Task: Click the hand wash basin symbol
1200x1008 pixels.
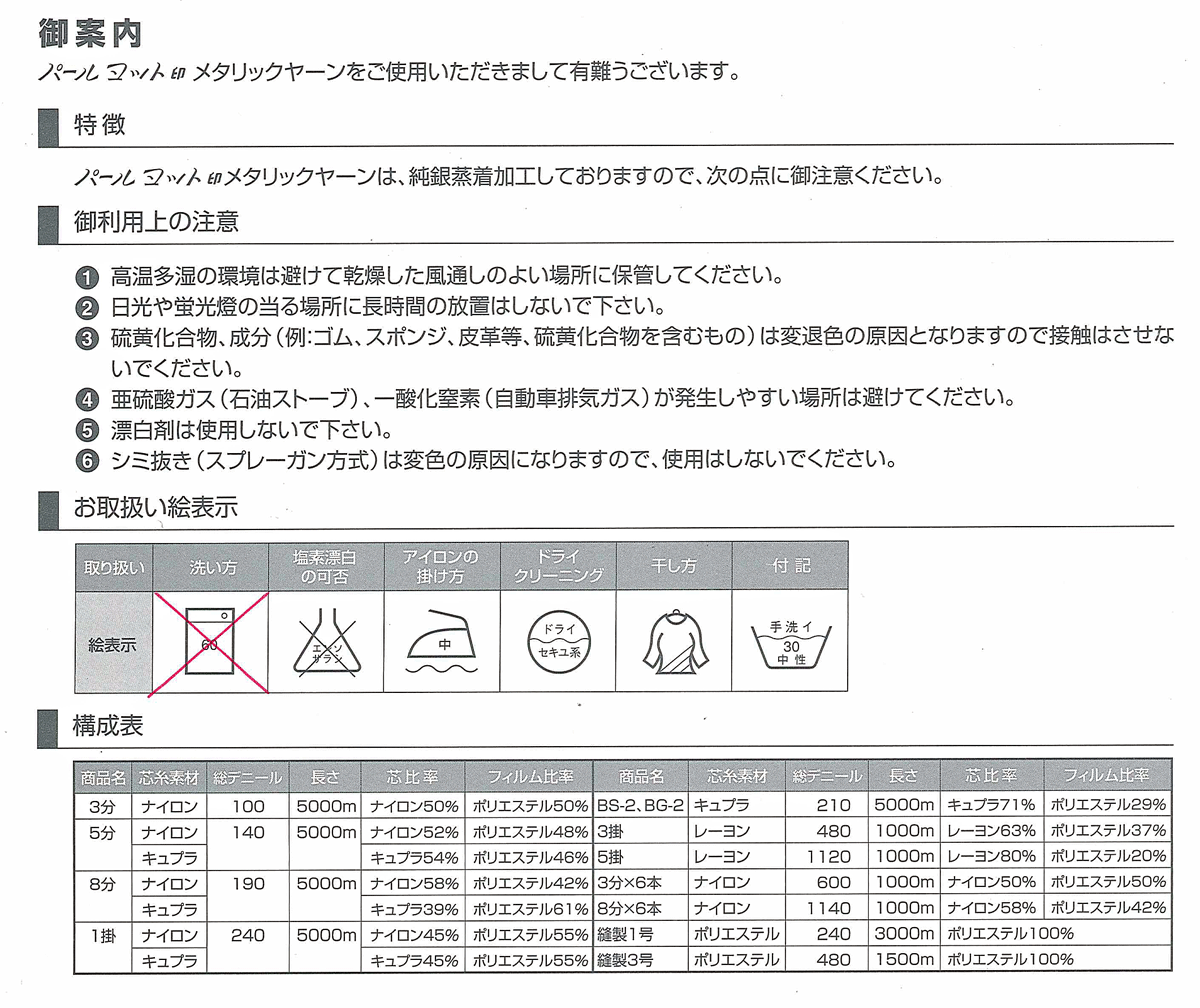Action: click(x=790, y=643)
